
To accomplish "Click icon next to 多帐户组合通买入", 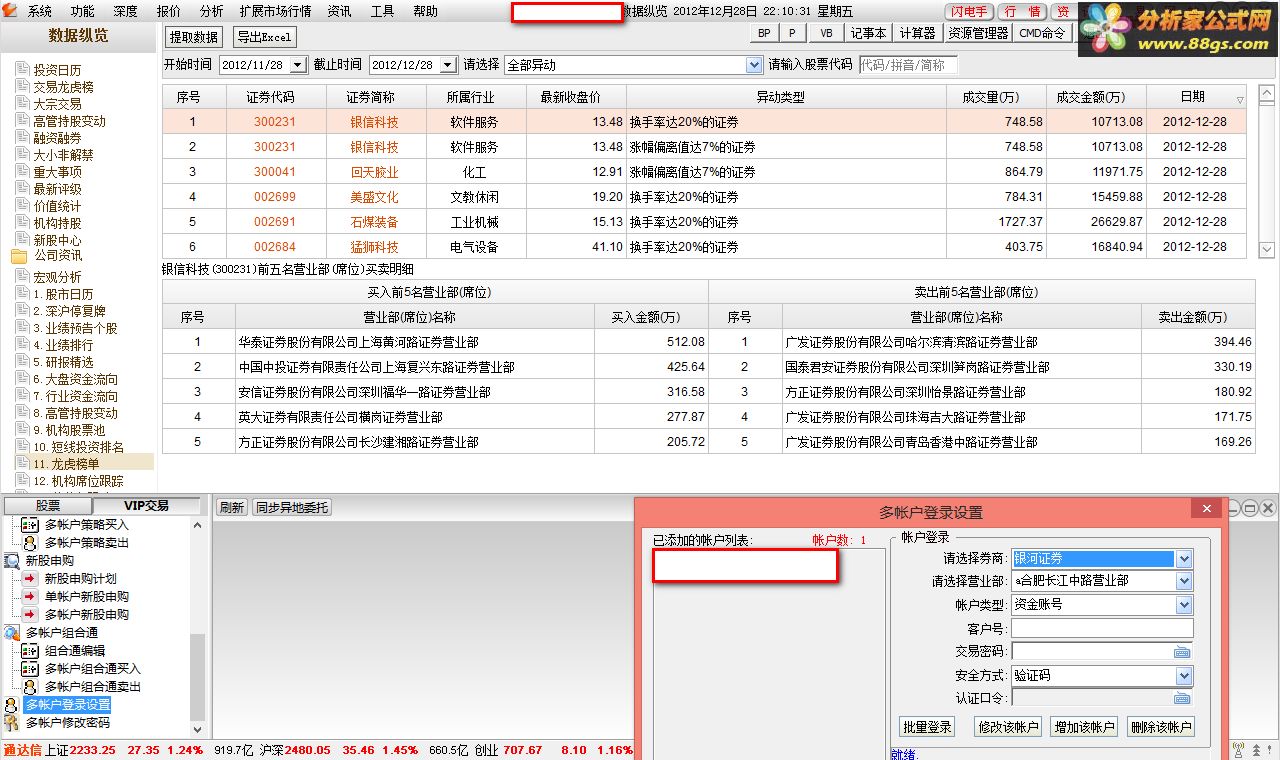I will 30,669.
